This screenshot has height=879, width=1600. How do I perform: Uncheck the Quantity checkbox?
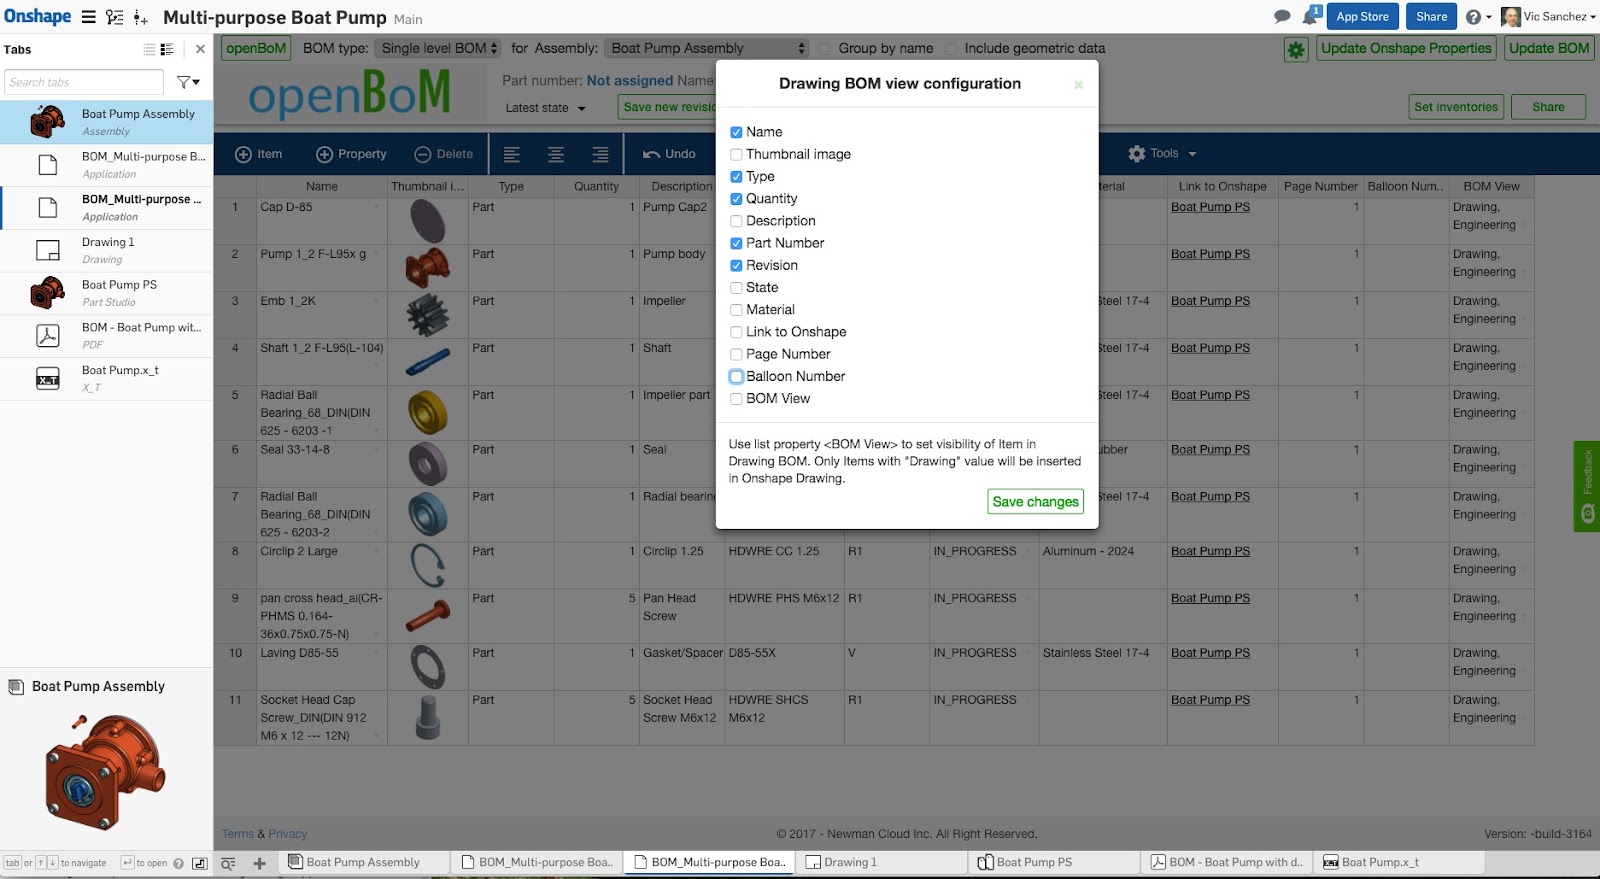click(x=736, y=199)
